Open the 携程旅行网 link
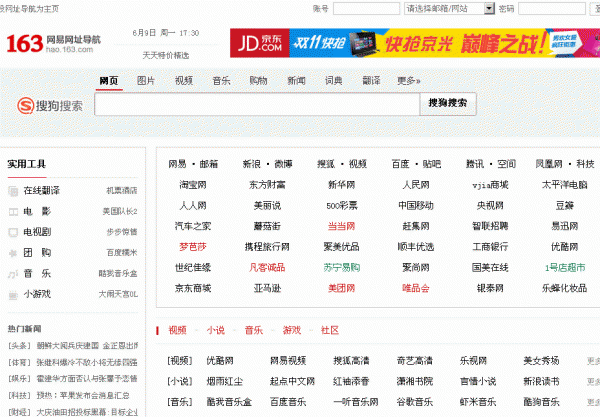The width and height of the screenshot is (600, 417). tap(267, 247)
